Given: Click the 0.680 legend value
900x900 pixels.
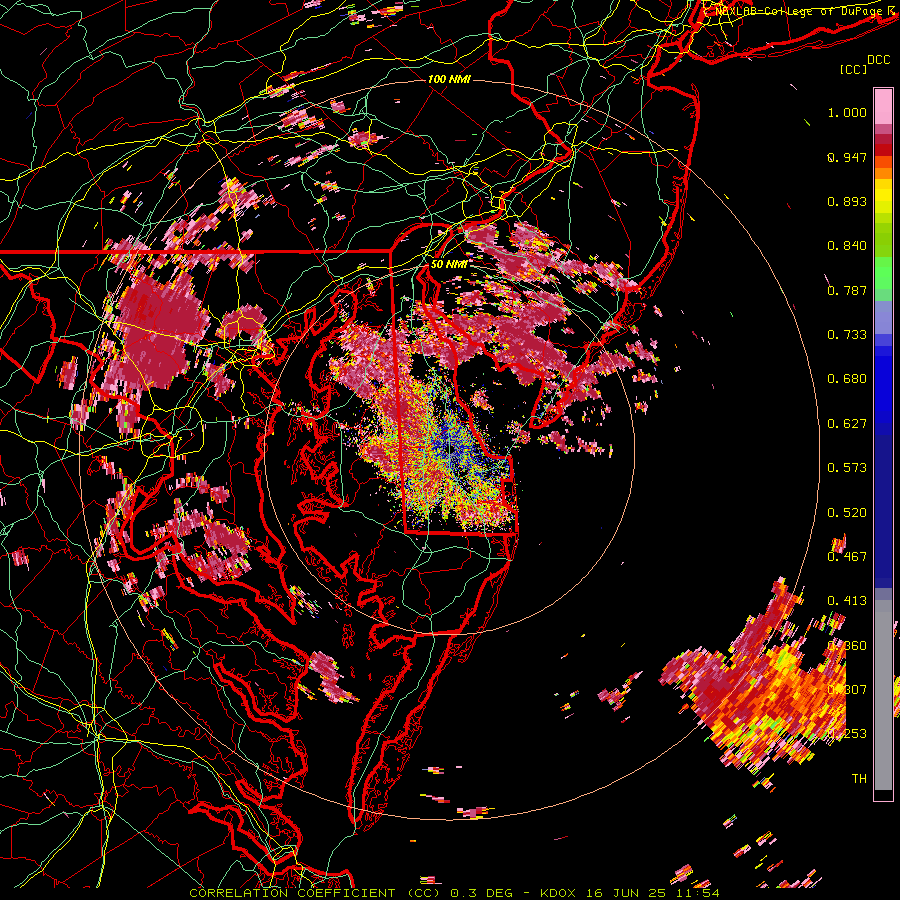Looking at the screenshot, I should click(x=847, y=379).
